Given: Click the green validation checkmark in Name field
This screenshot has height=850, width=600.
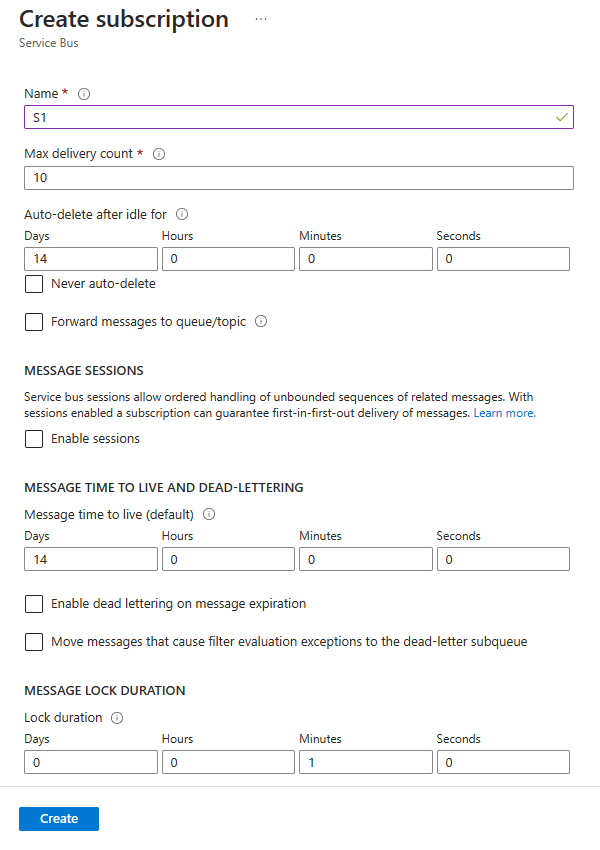Looking at the screenshot, I should [561, 116].
